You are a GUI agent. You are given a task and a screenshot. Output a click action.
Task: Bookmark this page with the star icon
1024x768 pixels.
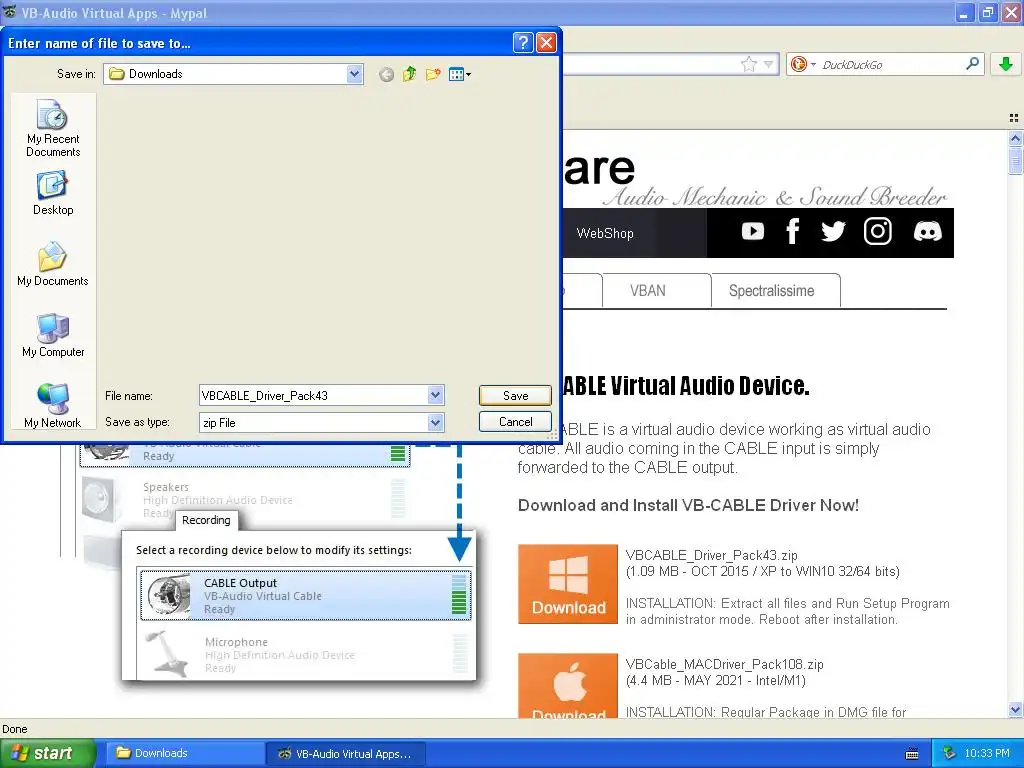click(x=748, y=64)
